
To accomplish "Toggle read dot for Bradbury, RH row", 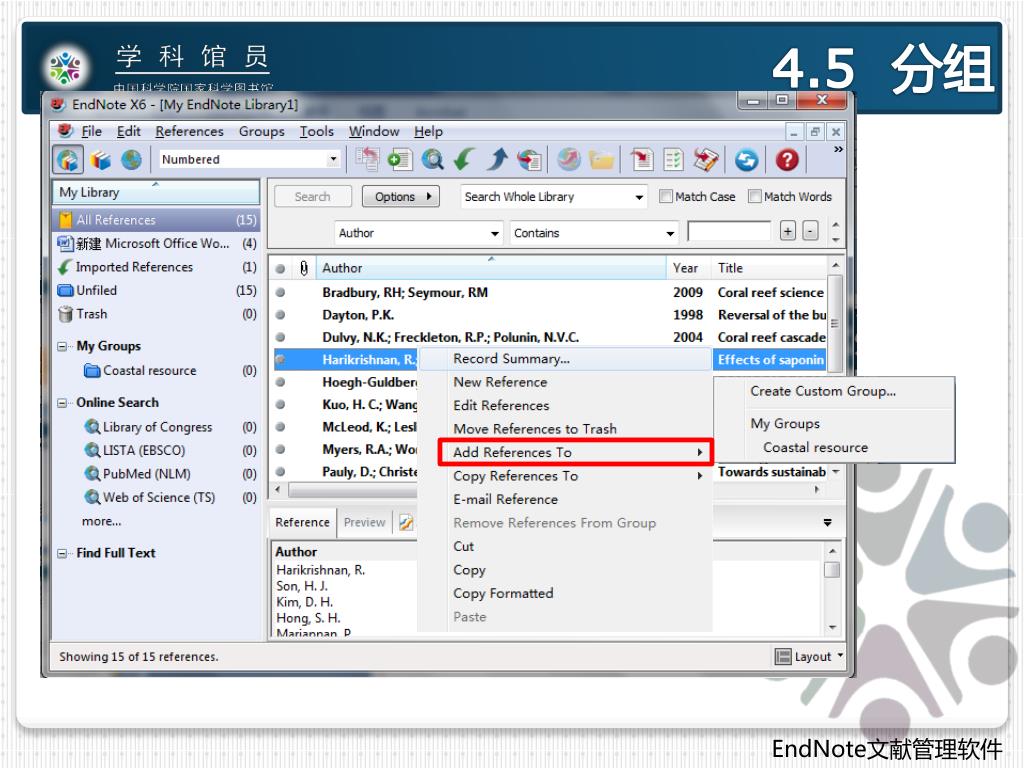I will pyautogui.click(x=280, y=293).
